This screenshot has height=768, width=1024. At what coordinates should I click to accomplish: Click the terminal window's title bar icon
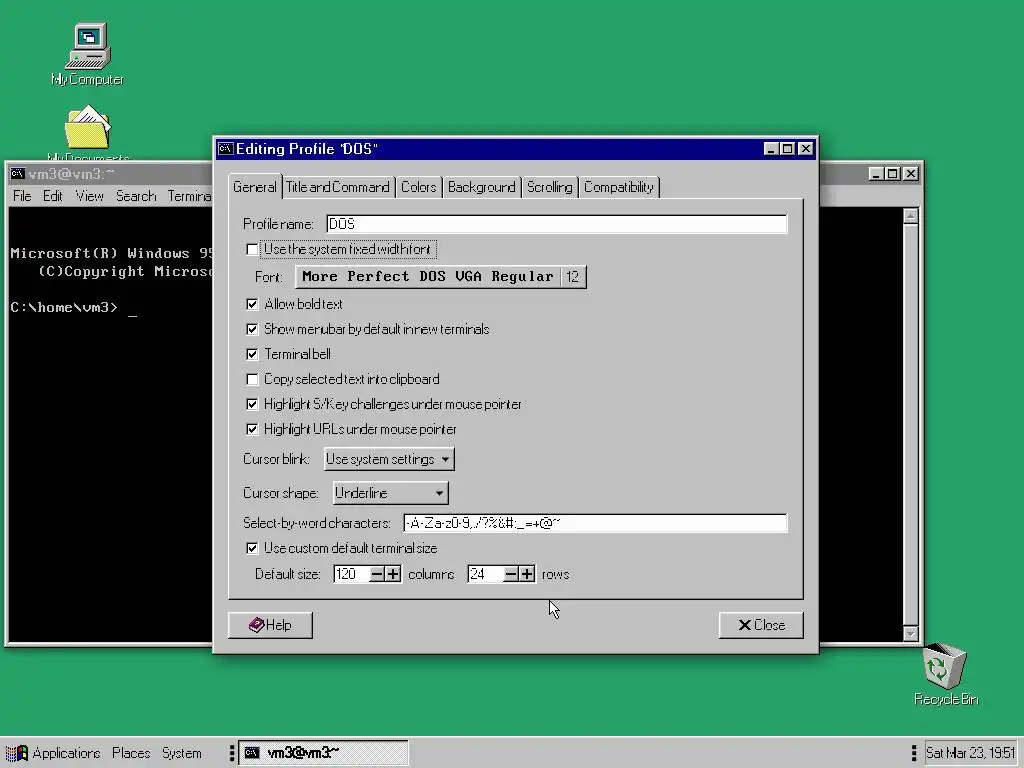click(18, 174)
